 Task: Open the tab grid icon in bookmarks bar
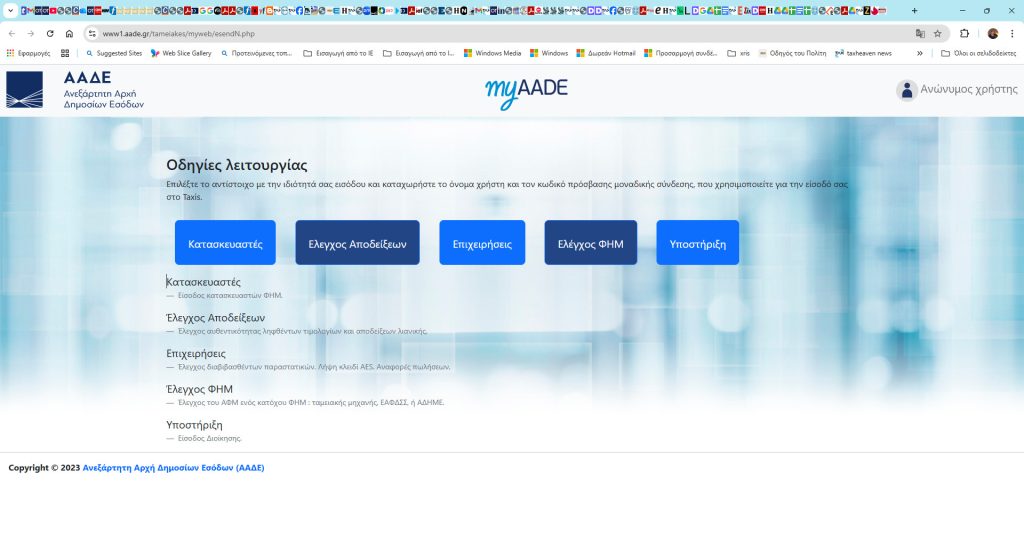(x=65, y=53)
